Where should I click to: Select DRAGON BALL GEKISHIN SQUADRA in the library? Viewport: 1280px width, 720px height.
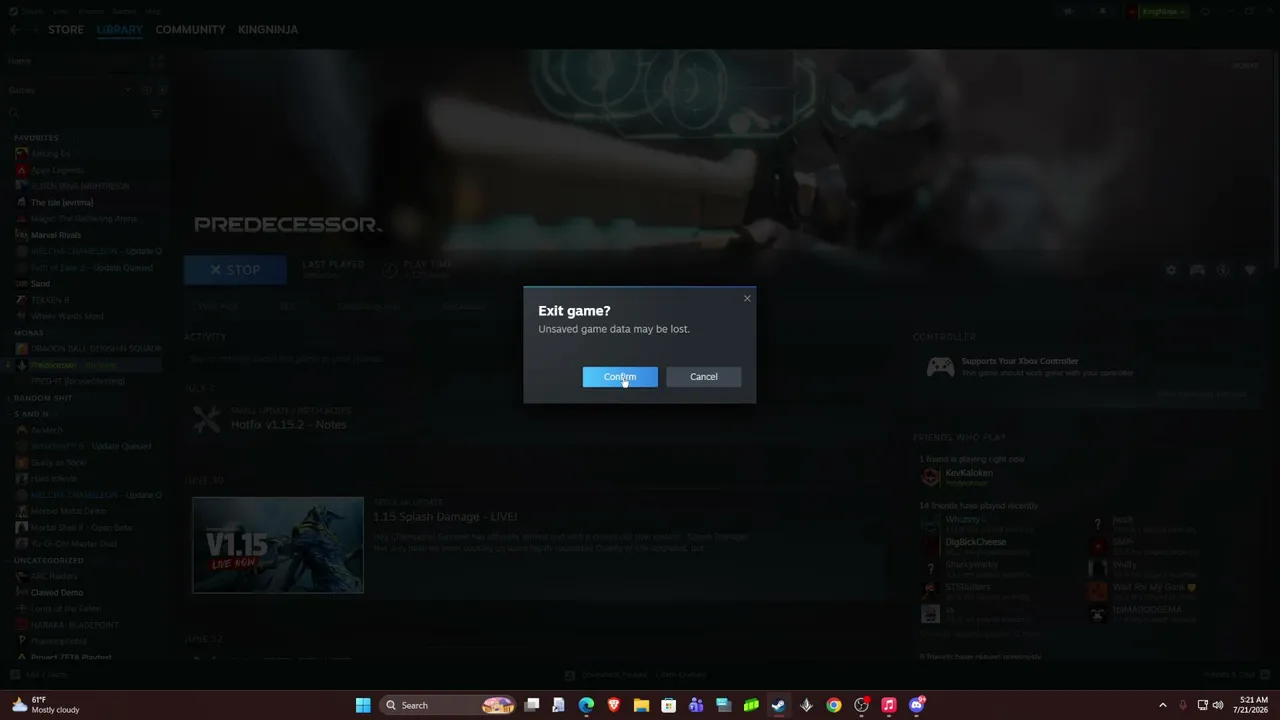pyautogui.click(x=95, y=349)
